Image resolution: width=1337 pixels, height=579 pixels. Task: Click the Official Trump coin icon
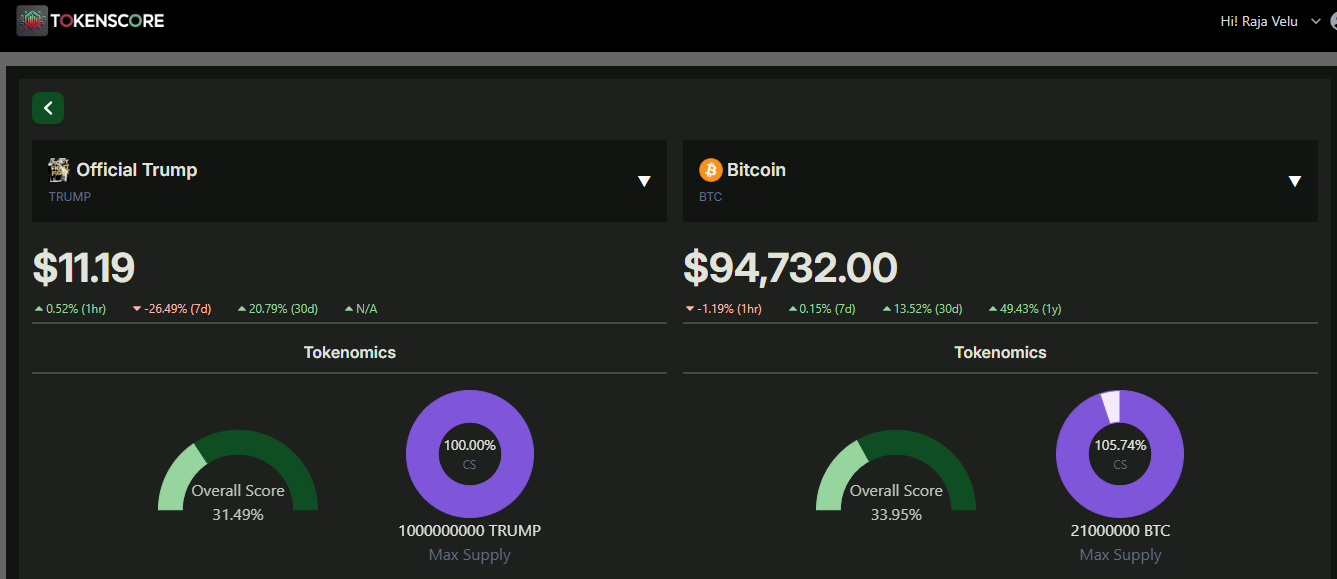[59, 169]
